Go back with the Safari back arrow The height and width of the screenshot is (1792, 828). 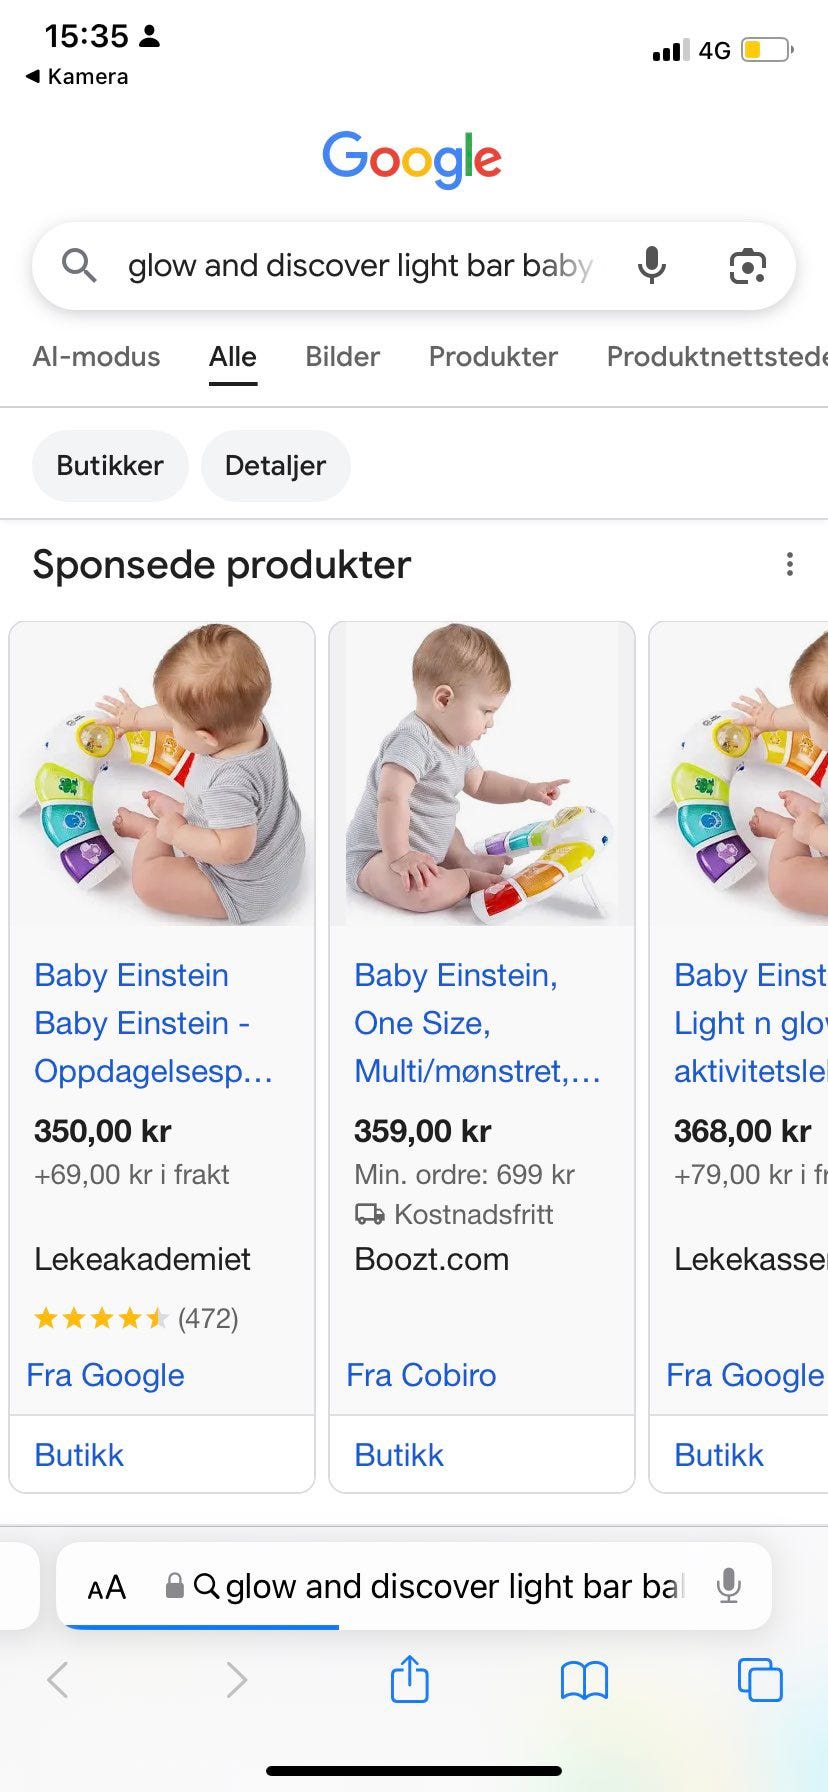(59, 1680)
